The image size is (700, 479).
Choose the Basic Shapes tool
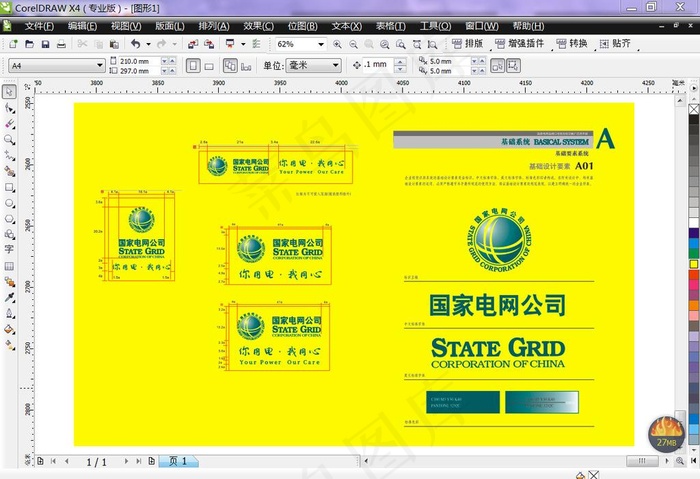click(x=9, y=234)
